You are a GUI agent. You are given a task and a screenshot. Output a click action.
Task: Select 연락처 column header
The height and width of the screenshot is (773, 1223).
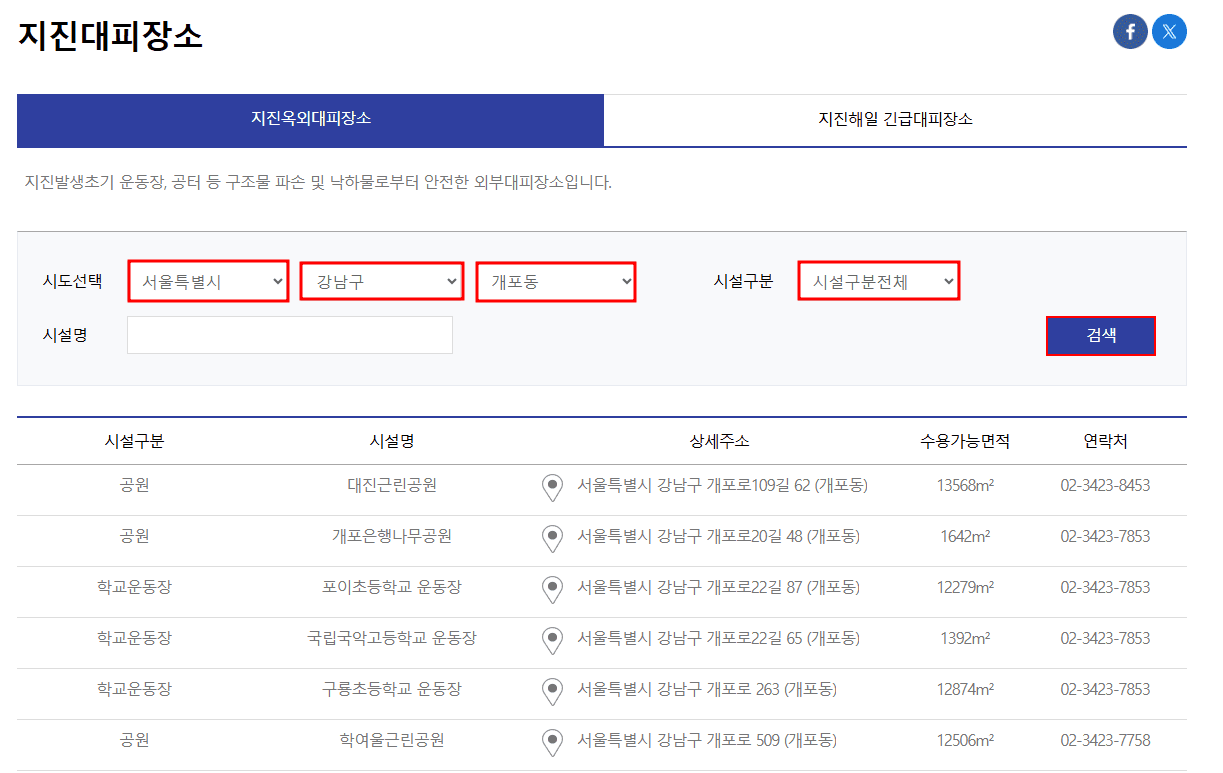tap(1105, 441)
